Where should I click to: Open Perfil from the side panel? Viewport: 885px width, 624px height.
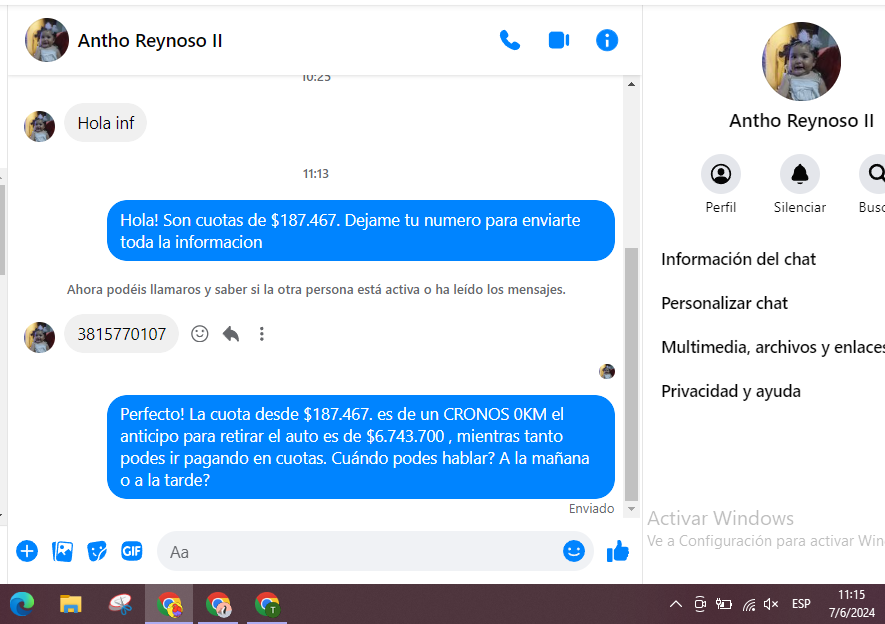pos(720,175)
